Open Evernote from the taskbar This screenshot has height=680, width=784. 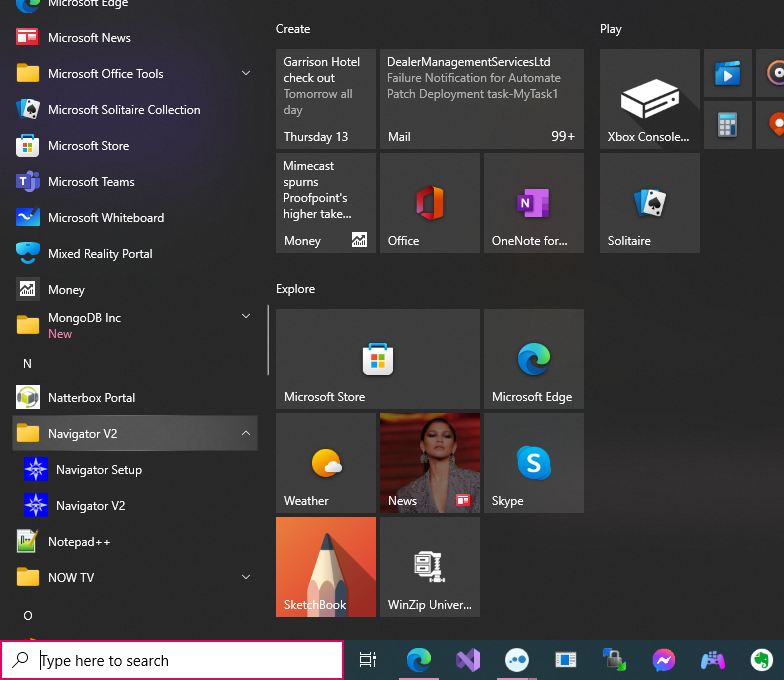click(762, 660)
